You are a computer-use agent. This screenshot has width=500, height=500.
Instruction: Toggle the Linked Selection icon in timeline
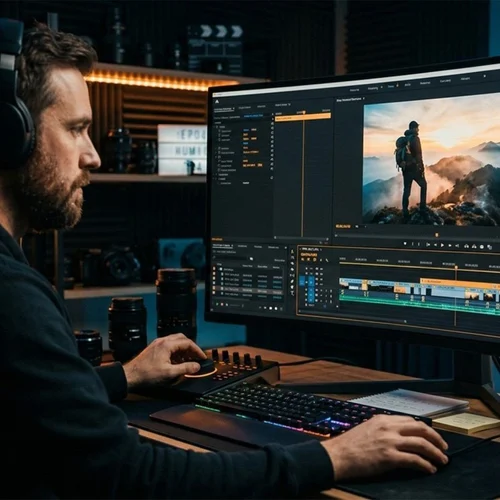pos(314,259)
